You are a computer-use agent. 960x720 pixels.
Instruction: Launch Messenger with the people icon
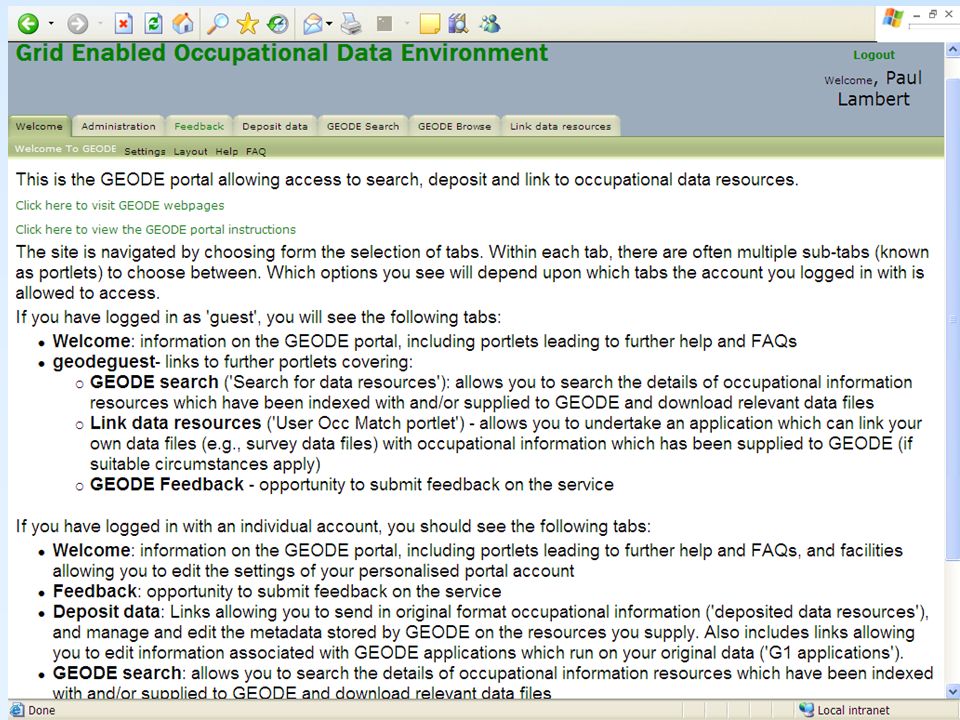point(490,24)
